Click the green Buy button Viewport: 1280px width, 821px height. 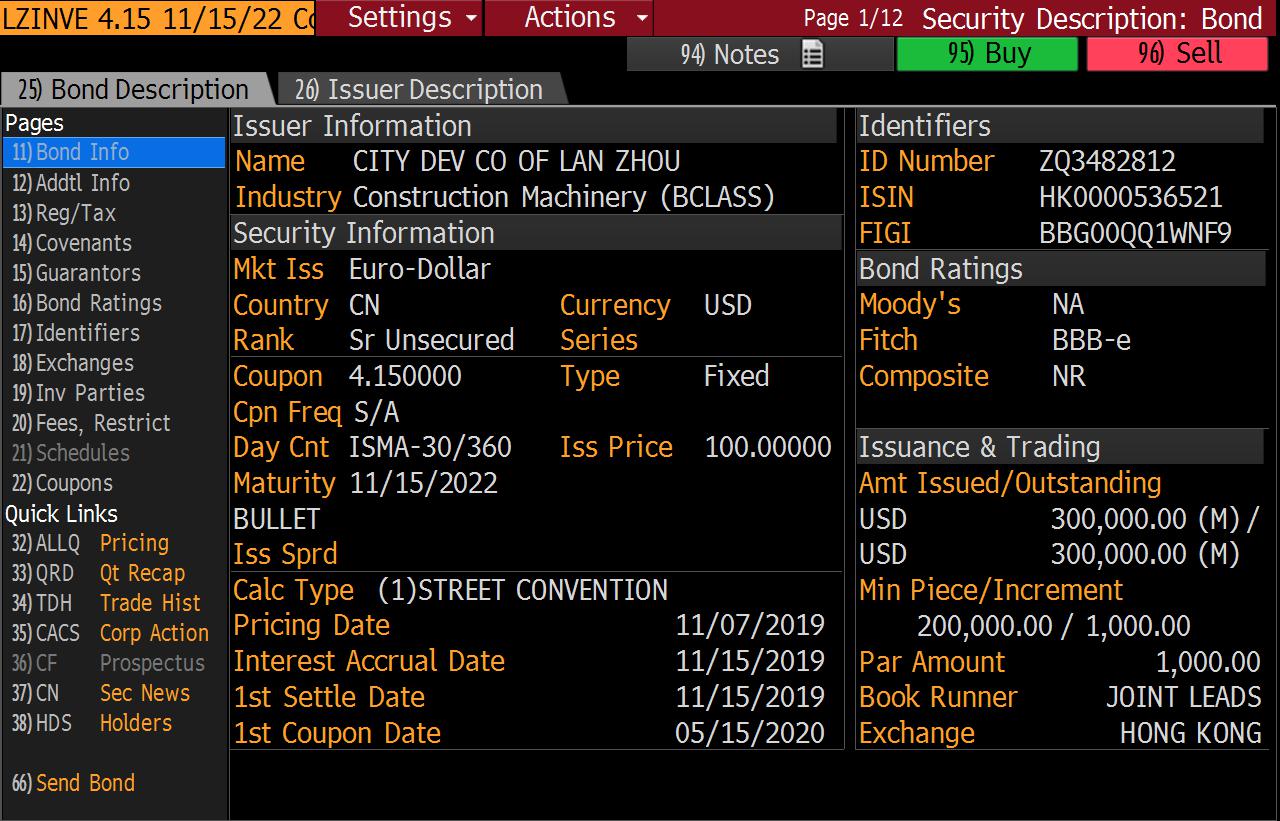[987, 54]
